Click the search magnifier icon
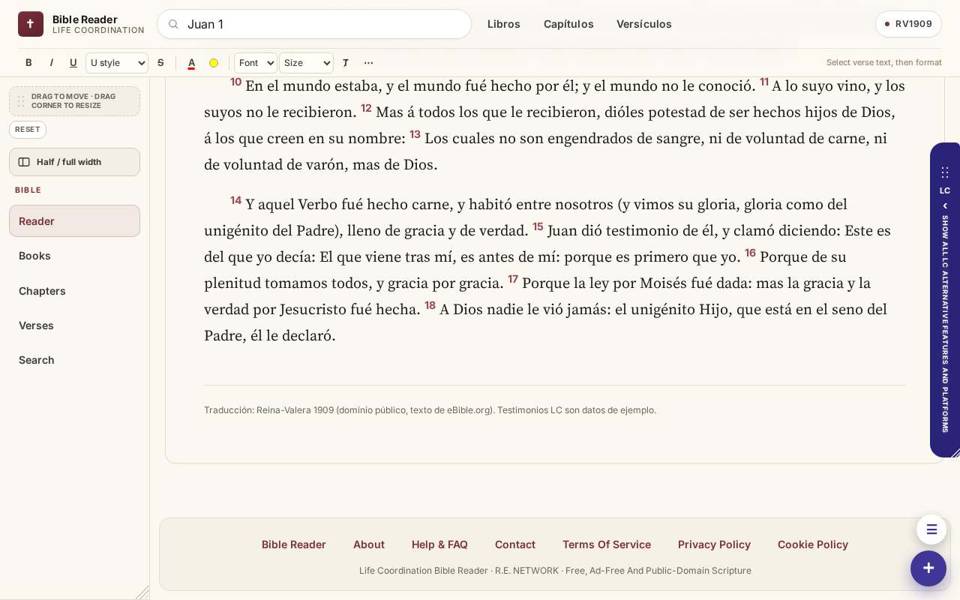The image size is (960, 600). tap(173, 24)
